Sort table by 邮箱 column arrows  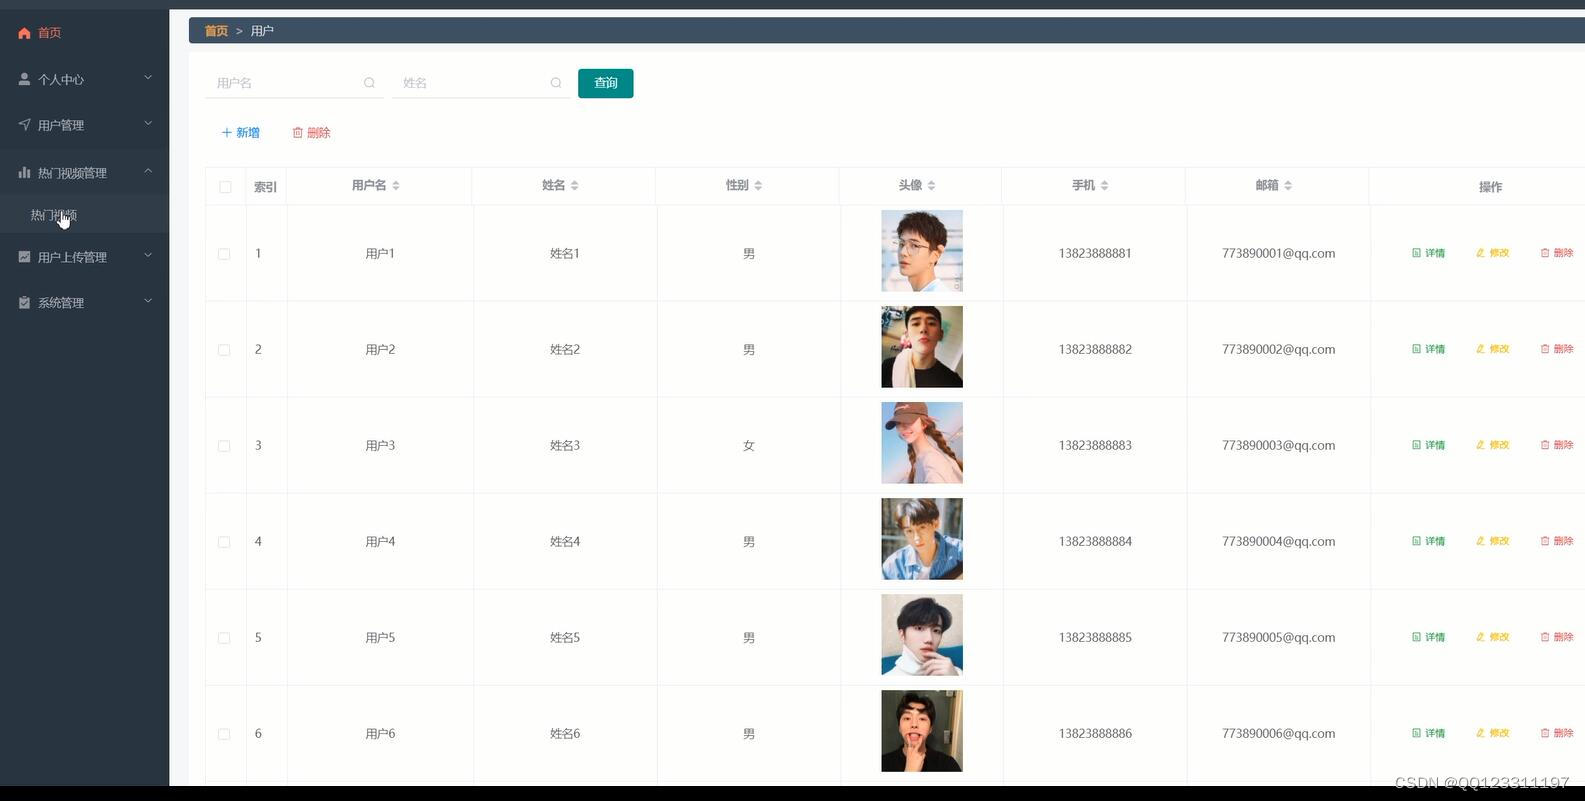1288,185
